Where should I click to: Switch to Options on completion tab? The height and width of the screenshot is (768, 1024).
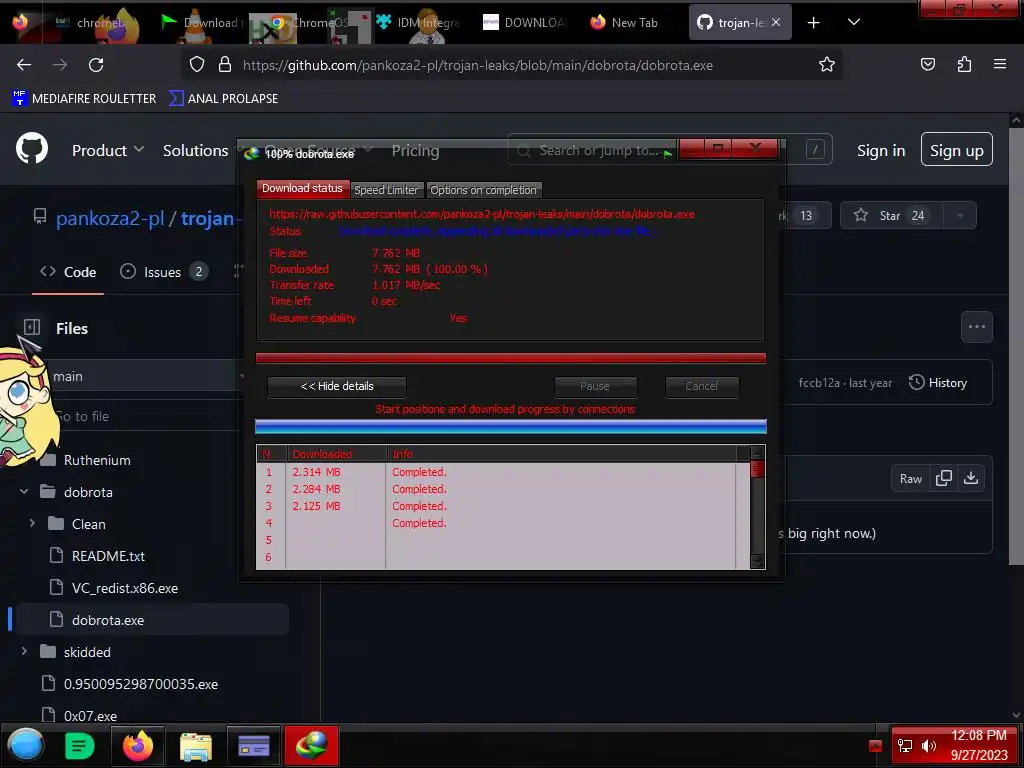coord(483,190)
